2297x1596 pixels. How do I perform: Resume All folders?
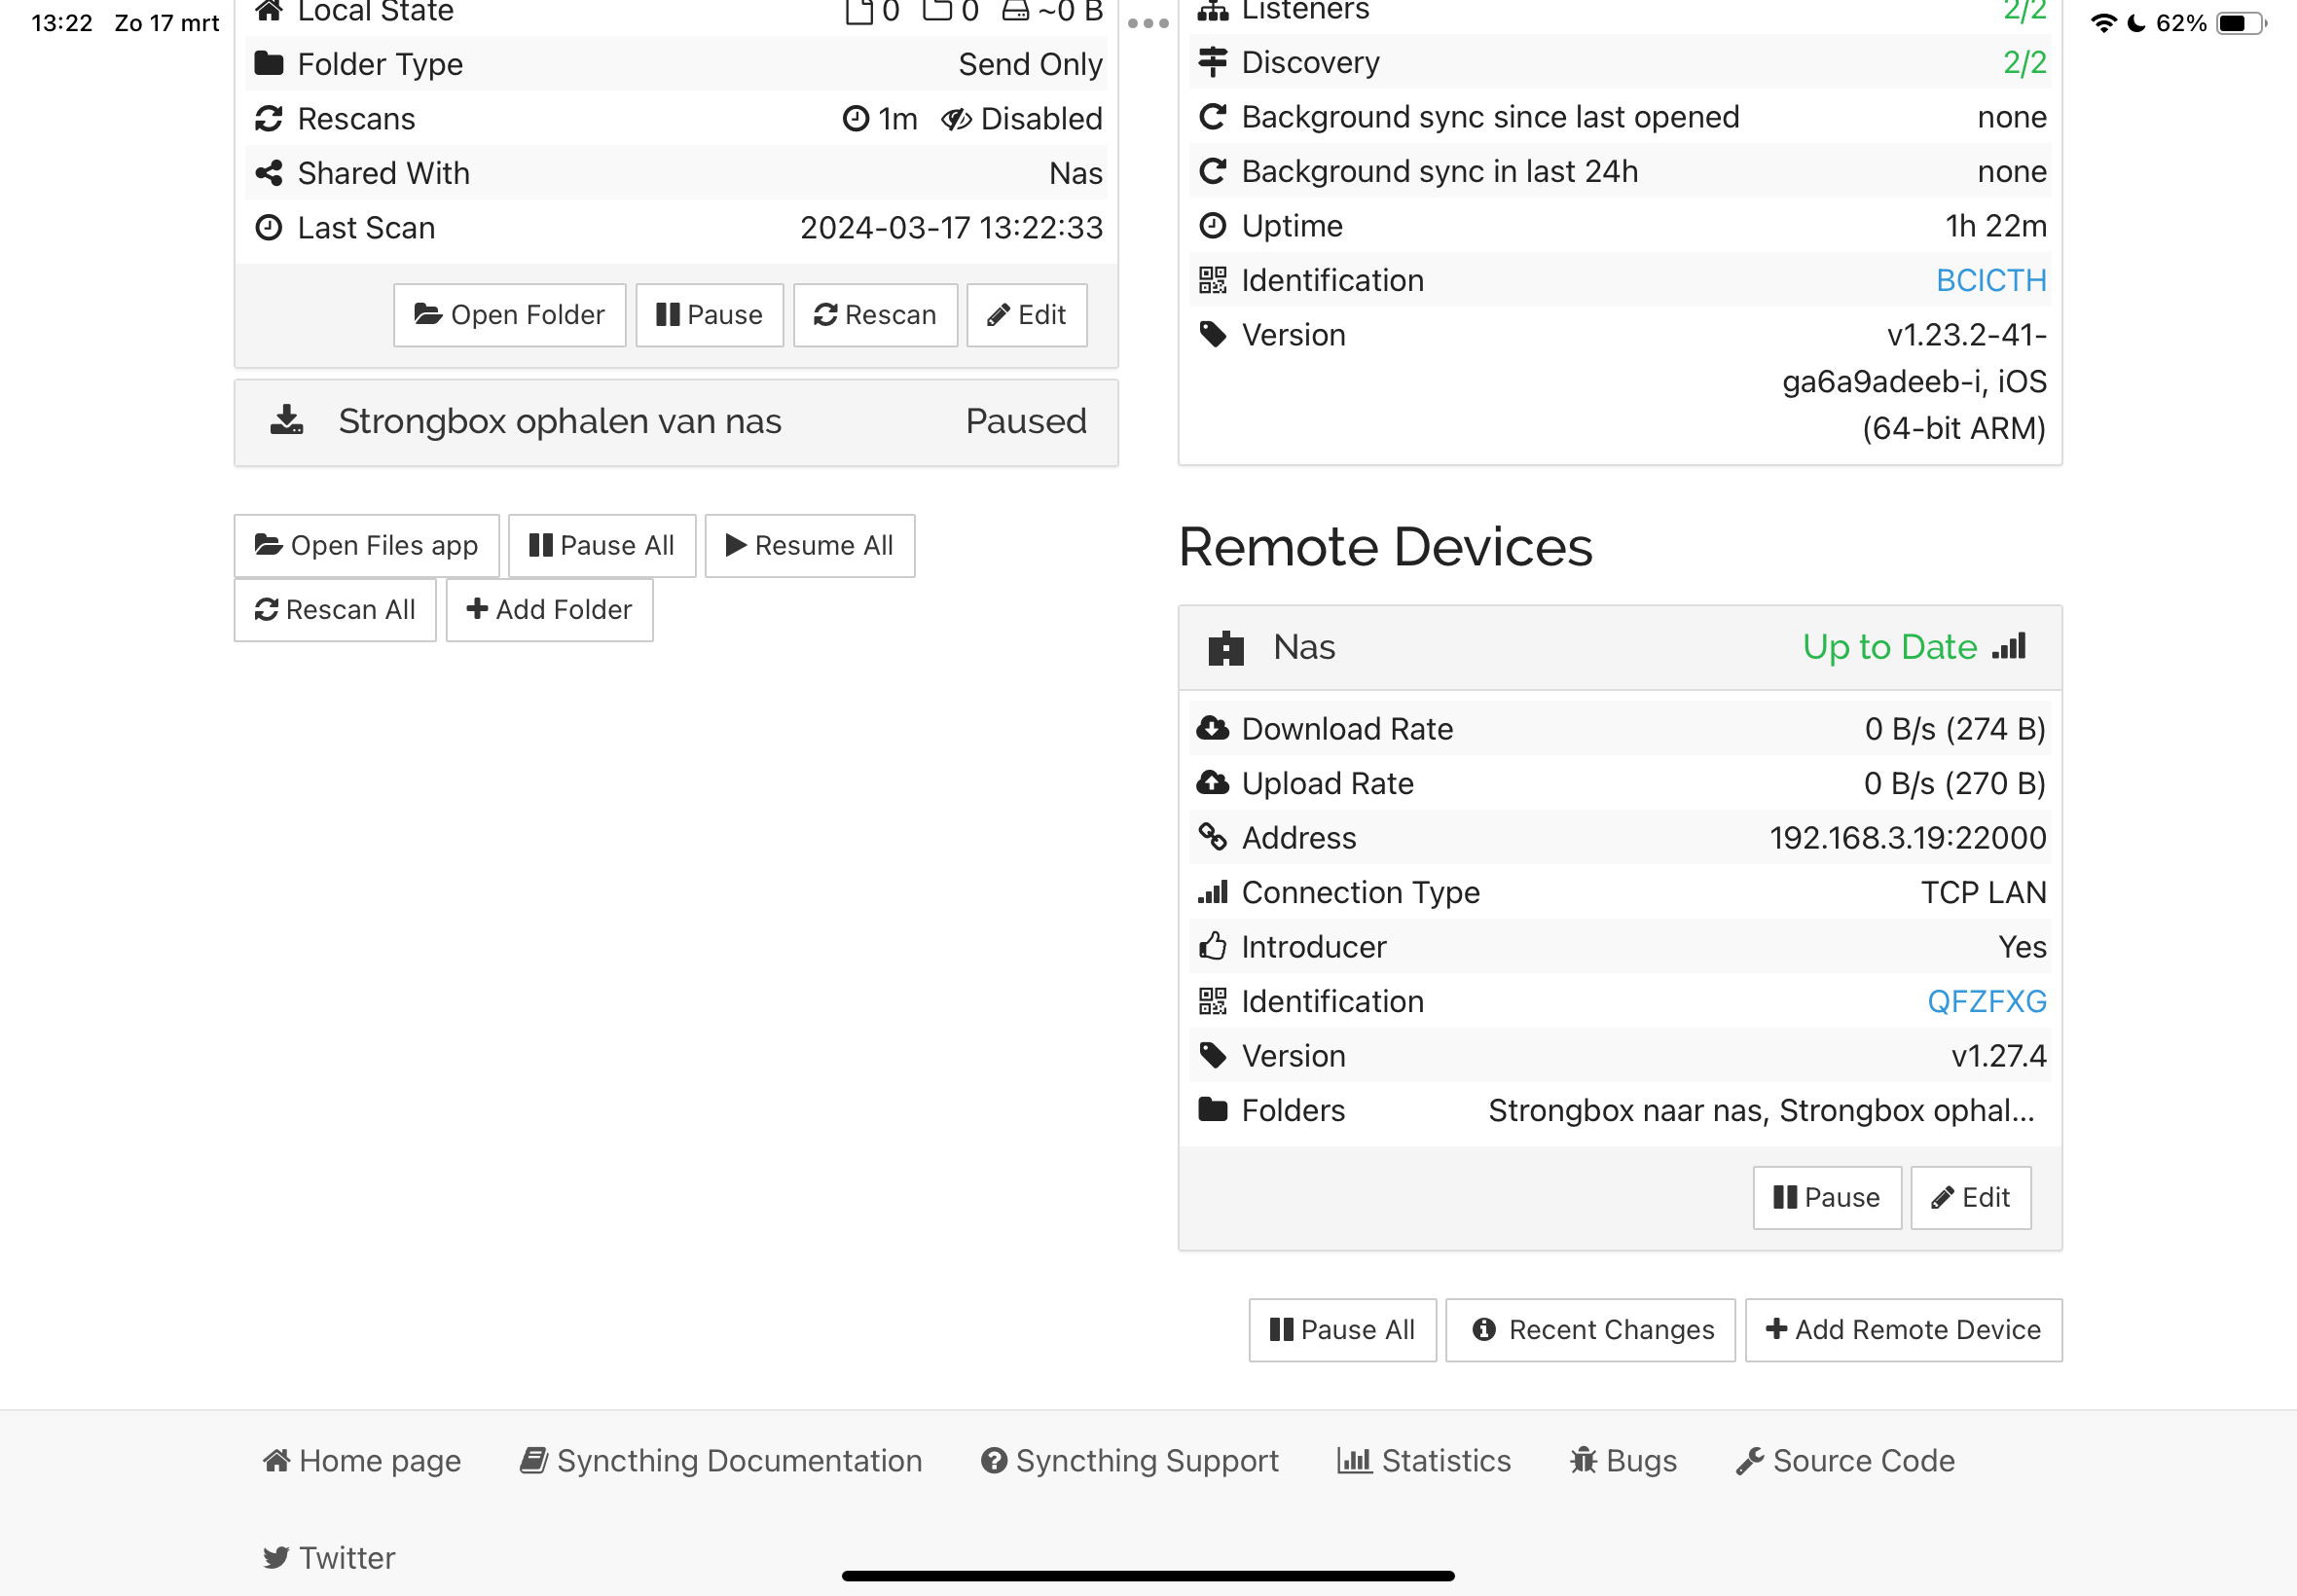(x=809, y=546)
